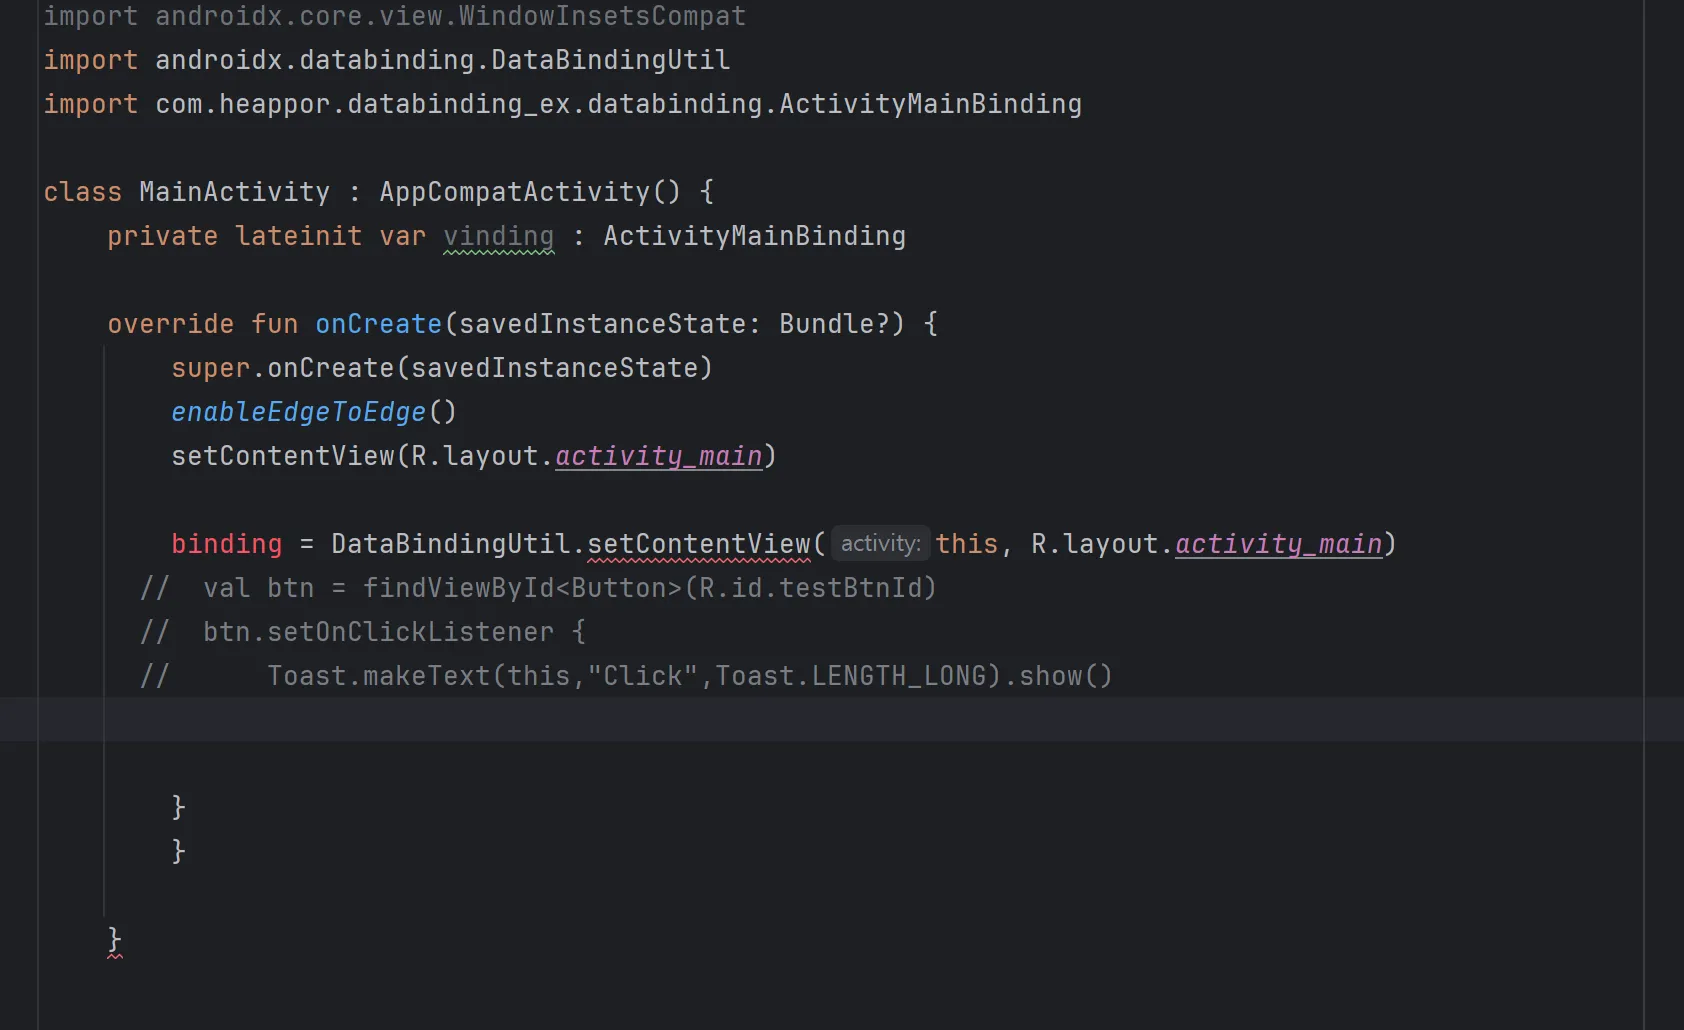Click the 'activity:' inlay parameter hint
Image resolution: width=1684 pixels, height=1030 pixels.
pos(881,544)
